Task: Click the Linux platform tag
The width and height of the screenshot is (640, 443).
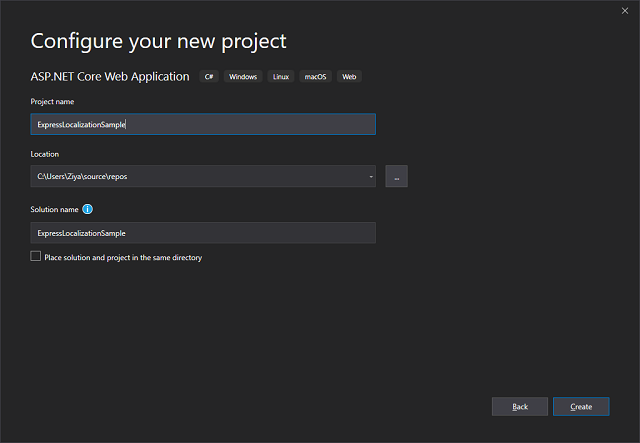Action: (x=281, y=77)
